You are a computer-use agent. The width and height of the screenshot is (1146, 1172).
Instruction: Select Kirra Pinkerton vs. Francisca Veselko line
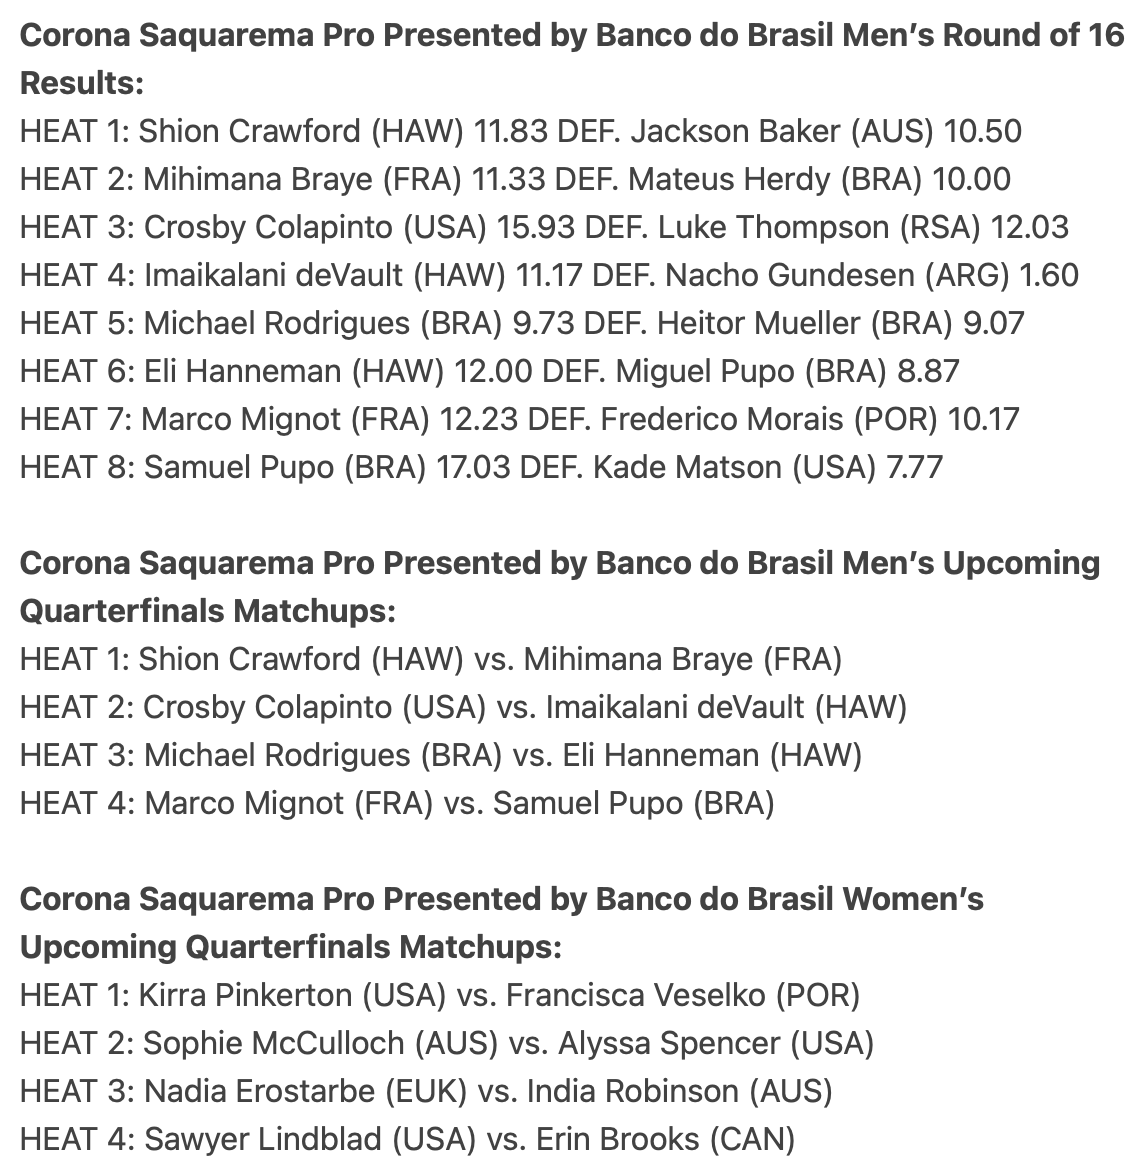(440, 995)
